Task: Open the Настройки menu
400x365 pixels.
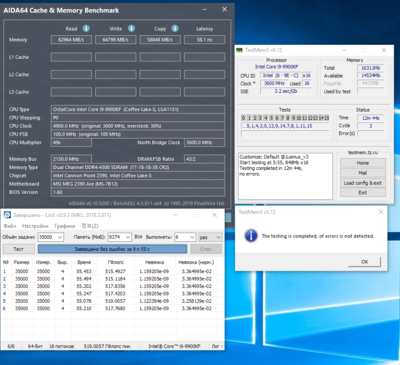Action: point(35,226)
